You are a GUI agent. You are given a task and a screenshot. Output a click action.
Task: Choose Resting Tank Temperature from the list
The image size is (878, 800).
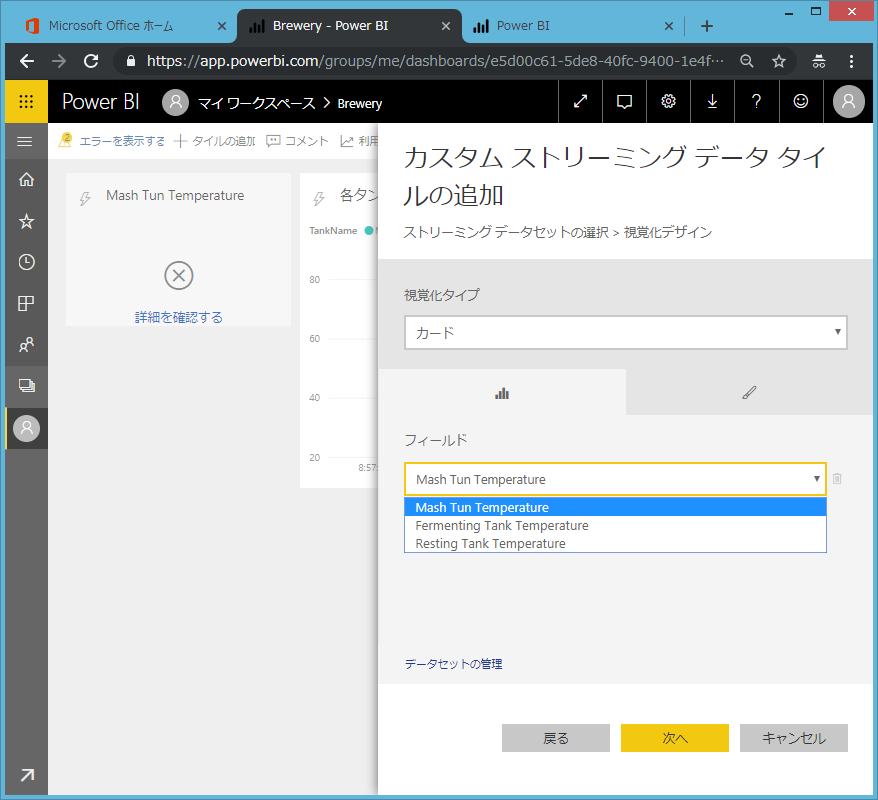pyautogui.click(x=615, y=543)
